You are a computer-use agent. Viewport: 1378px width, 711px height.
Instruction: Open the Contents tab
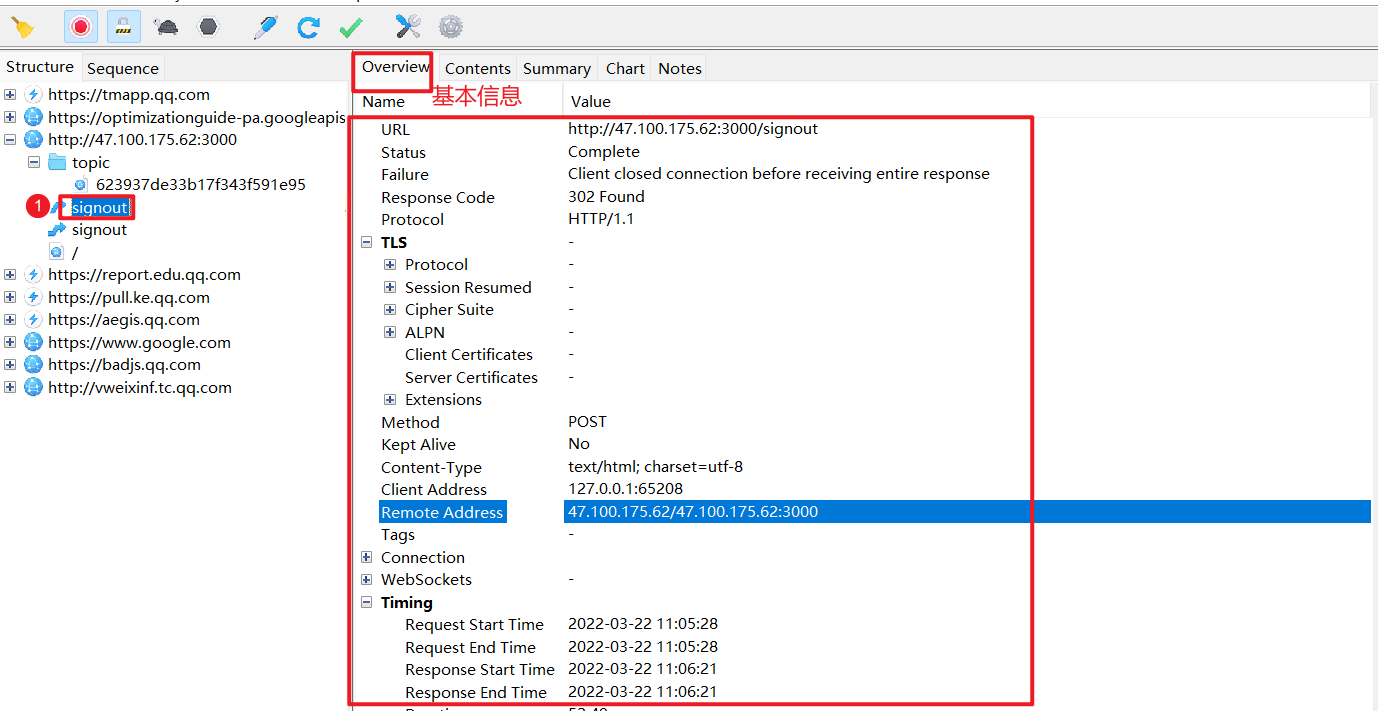pos(477,68)
